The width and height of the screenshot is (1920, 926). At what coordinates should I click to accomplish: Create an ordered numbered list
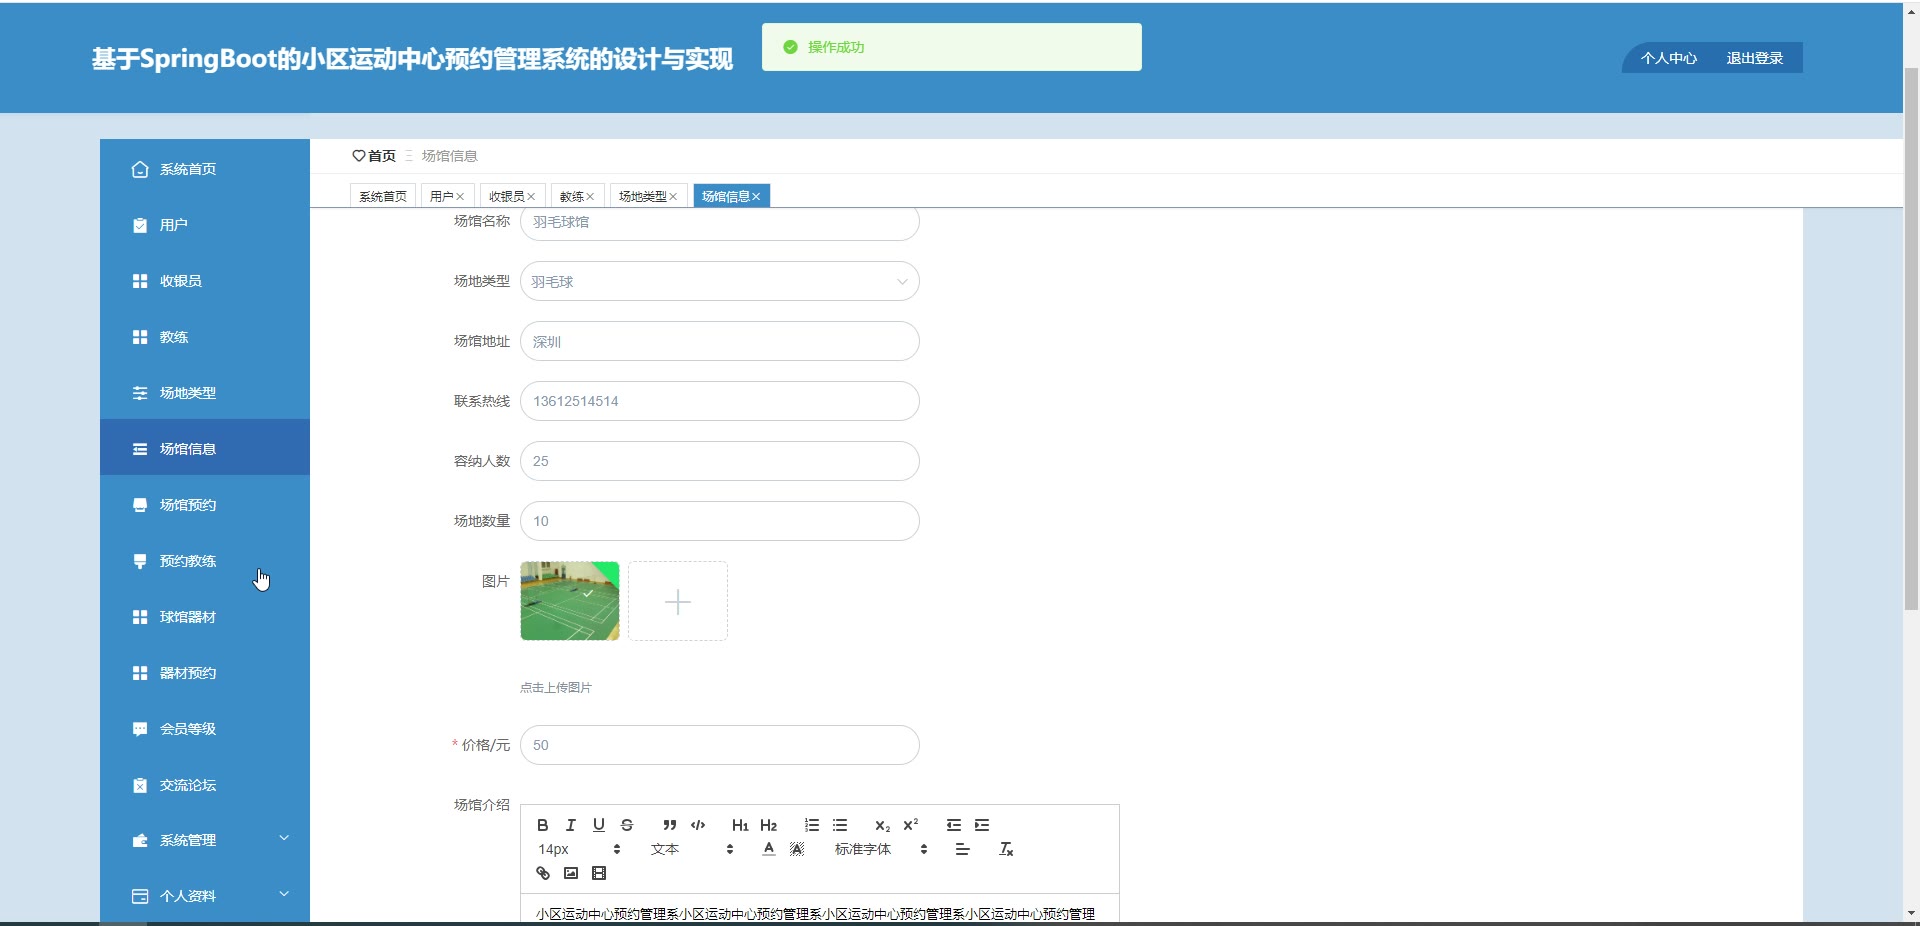812,825
